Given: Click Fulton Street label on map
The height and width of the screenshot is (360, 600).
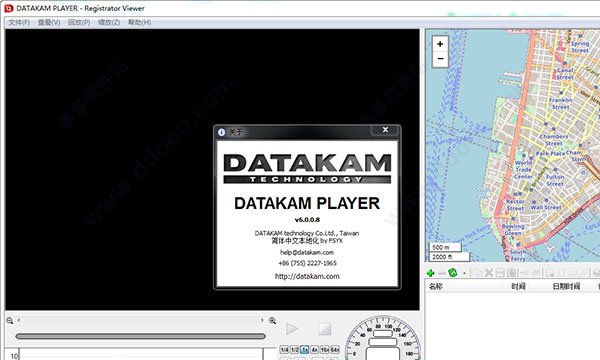Looking at the screenshot, I should [x=555, y=180].
